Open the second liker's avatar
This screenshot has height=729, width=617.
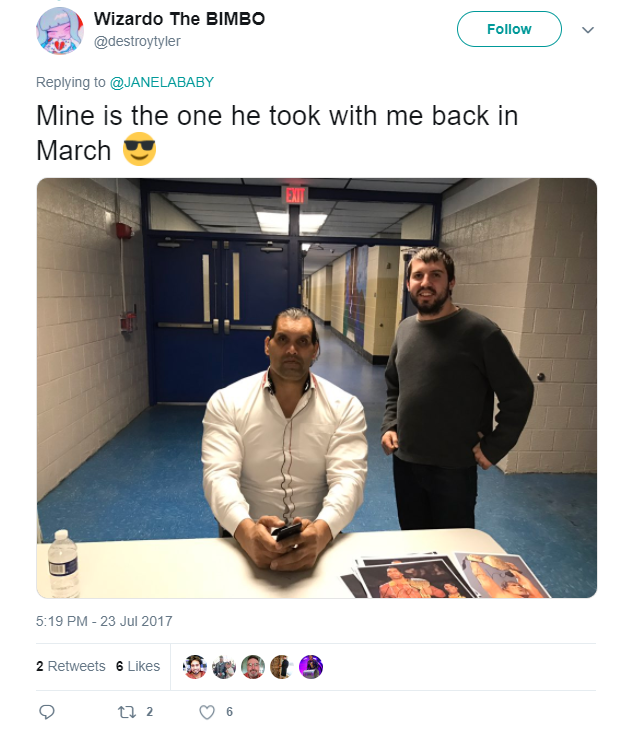(224, 667)
